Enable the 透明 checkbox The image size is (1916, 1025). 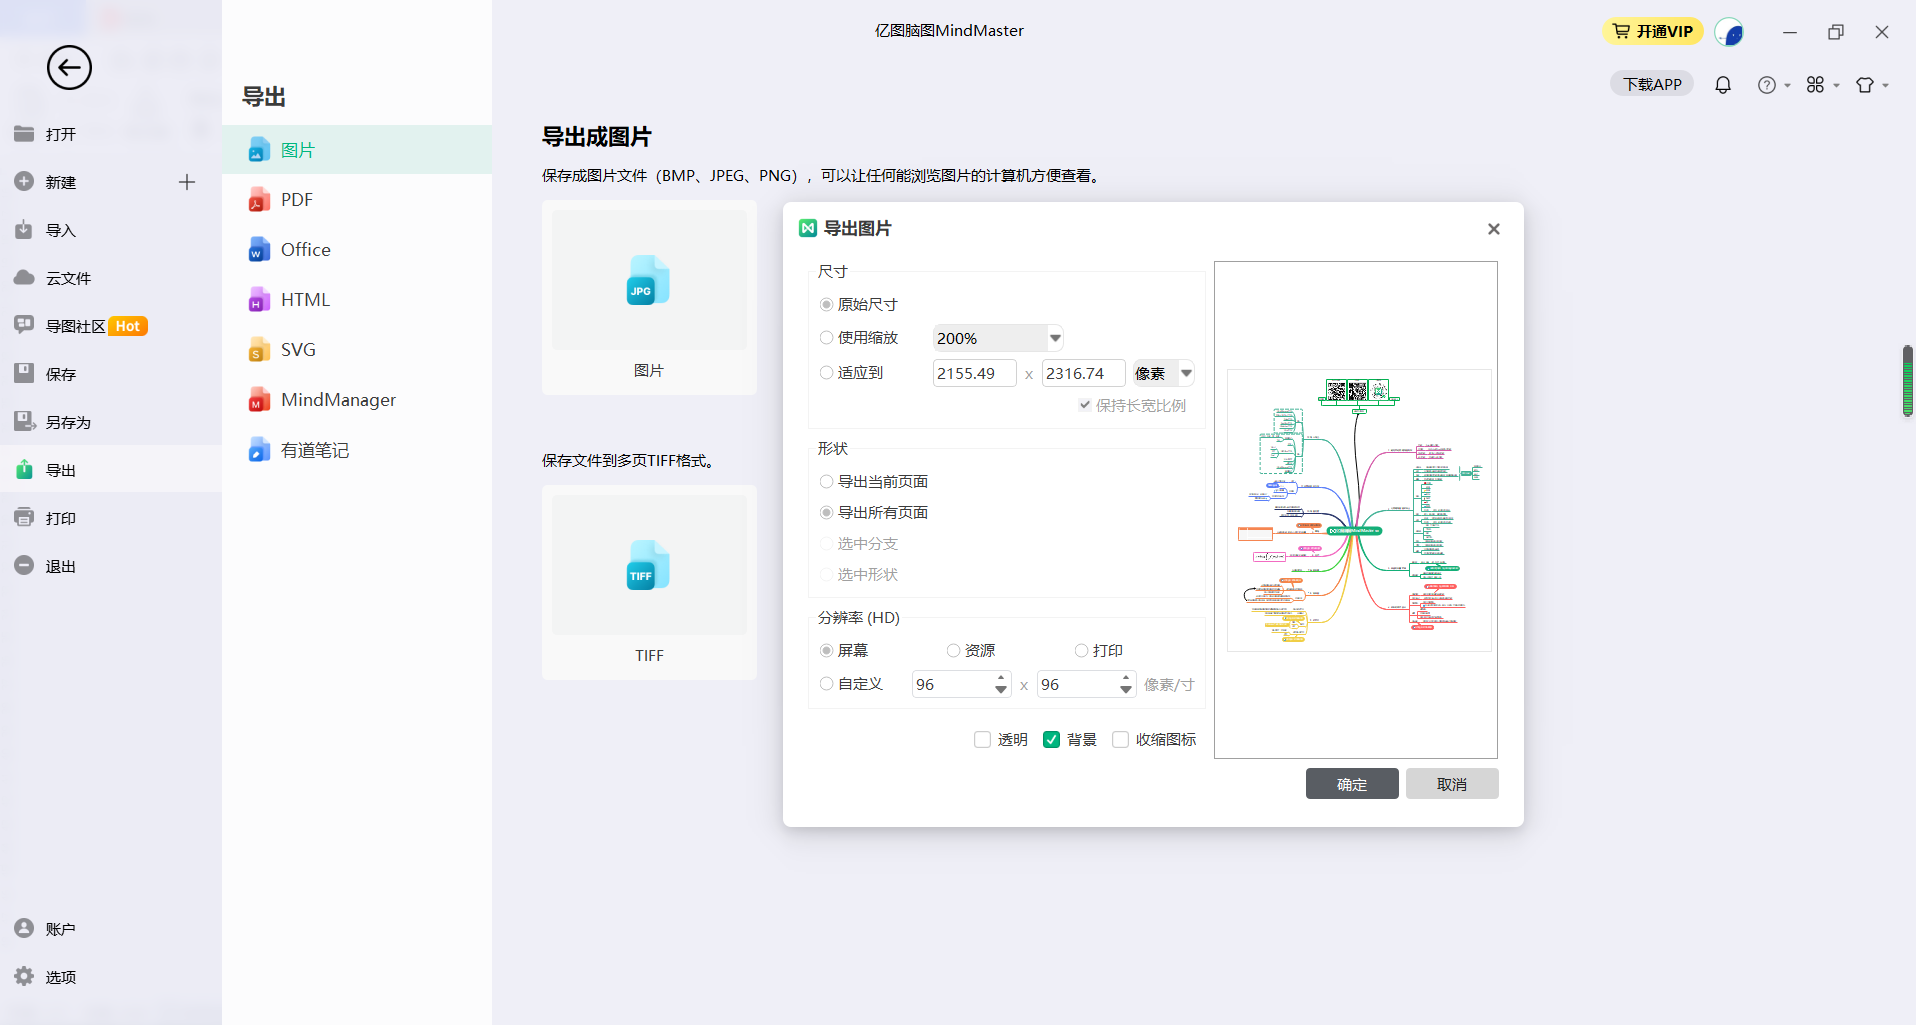point(982,740)
